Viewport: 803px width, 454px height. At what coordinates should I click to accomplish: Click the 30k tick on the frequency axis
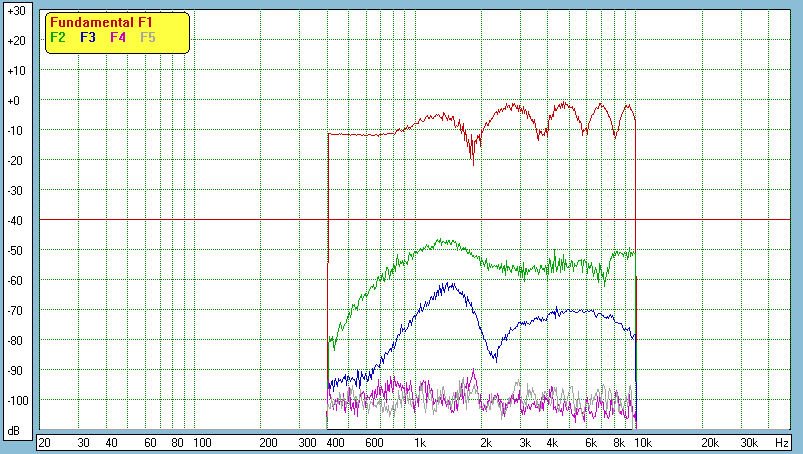748,442
